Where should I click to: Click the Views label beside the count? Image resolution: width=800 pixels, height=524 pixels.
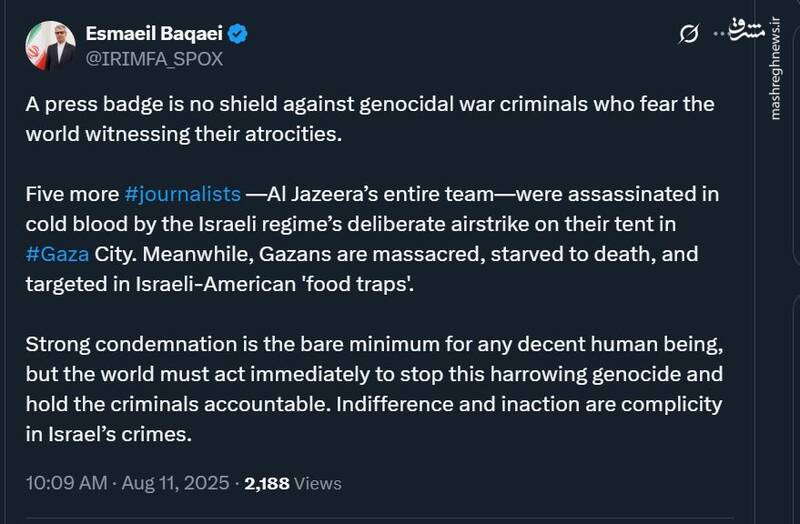[x=318, y=483]
